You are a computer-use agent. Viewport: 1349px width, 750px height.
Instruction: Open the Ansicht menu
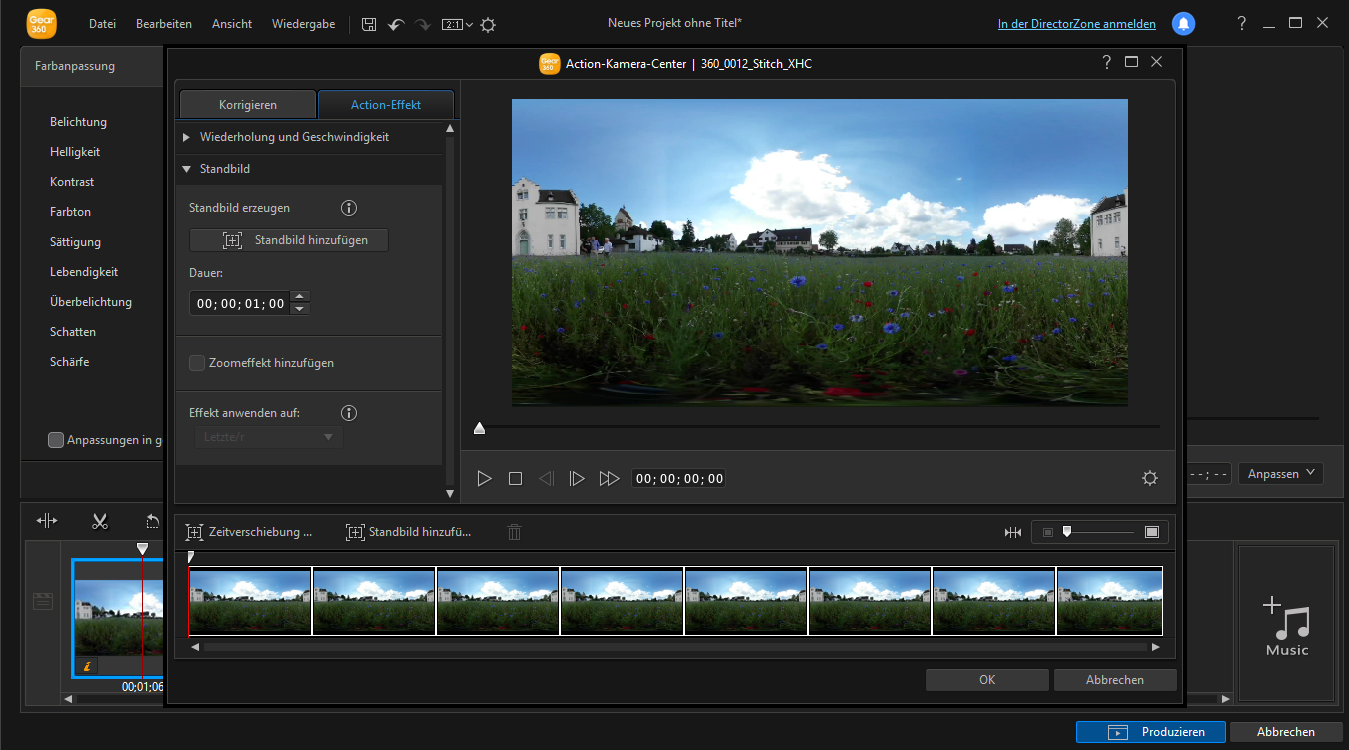[x=232, y=23]
